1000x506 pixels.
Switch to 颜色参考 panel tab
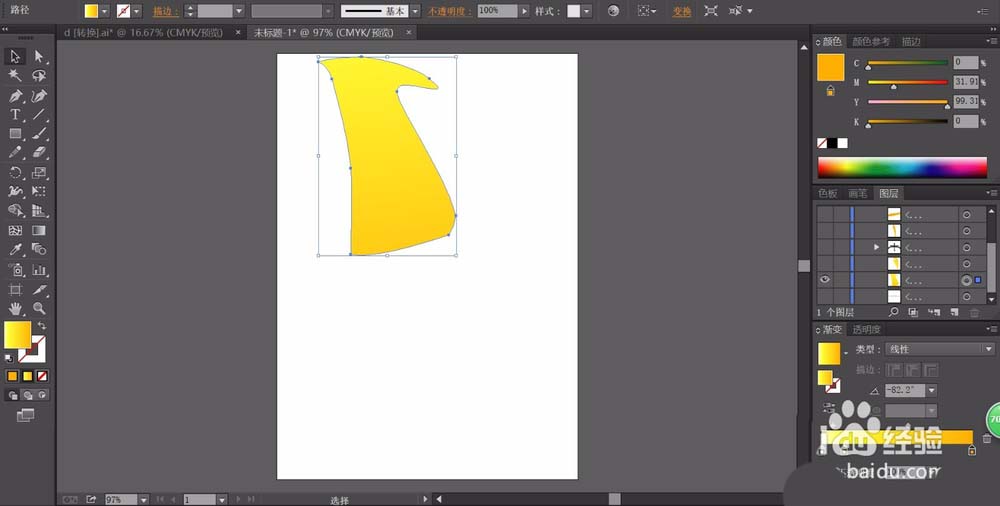(x=871, y=41)
